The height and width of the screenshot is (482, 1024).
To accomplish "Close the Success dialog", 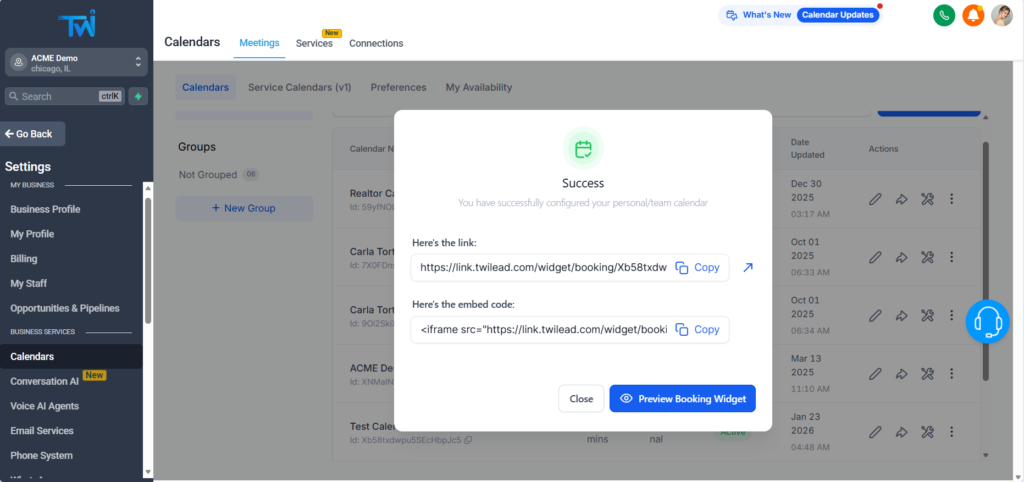I will tap(581, 398).
